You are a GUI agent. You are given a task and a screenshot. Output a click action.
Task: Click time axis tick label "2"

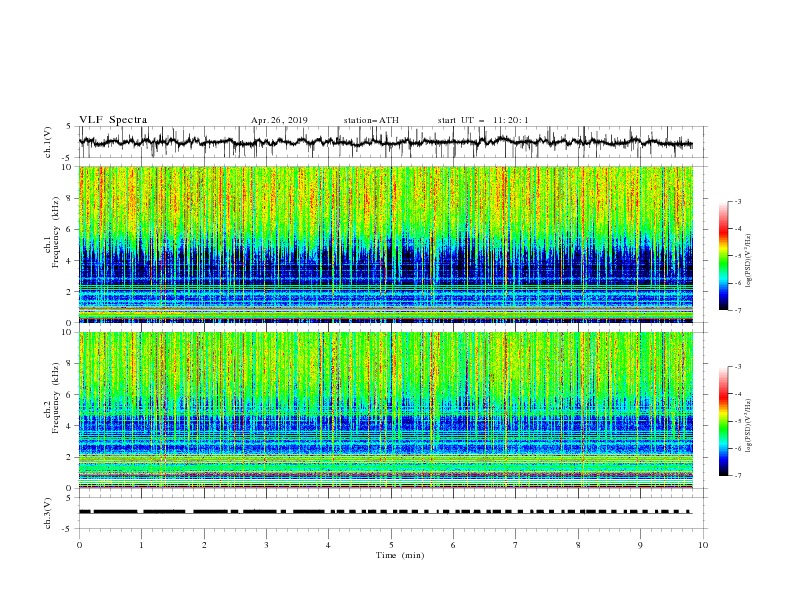[x=204, y=545]
